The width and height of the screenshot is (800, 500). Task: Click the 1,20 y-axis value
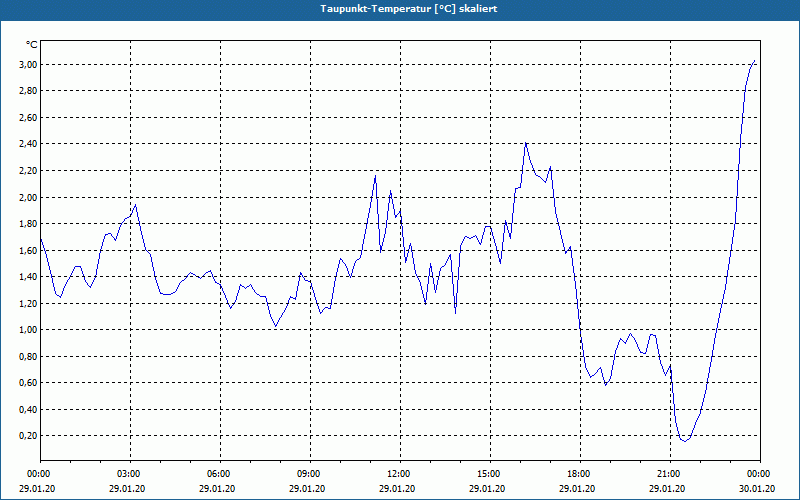[x=28, y=303]
